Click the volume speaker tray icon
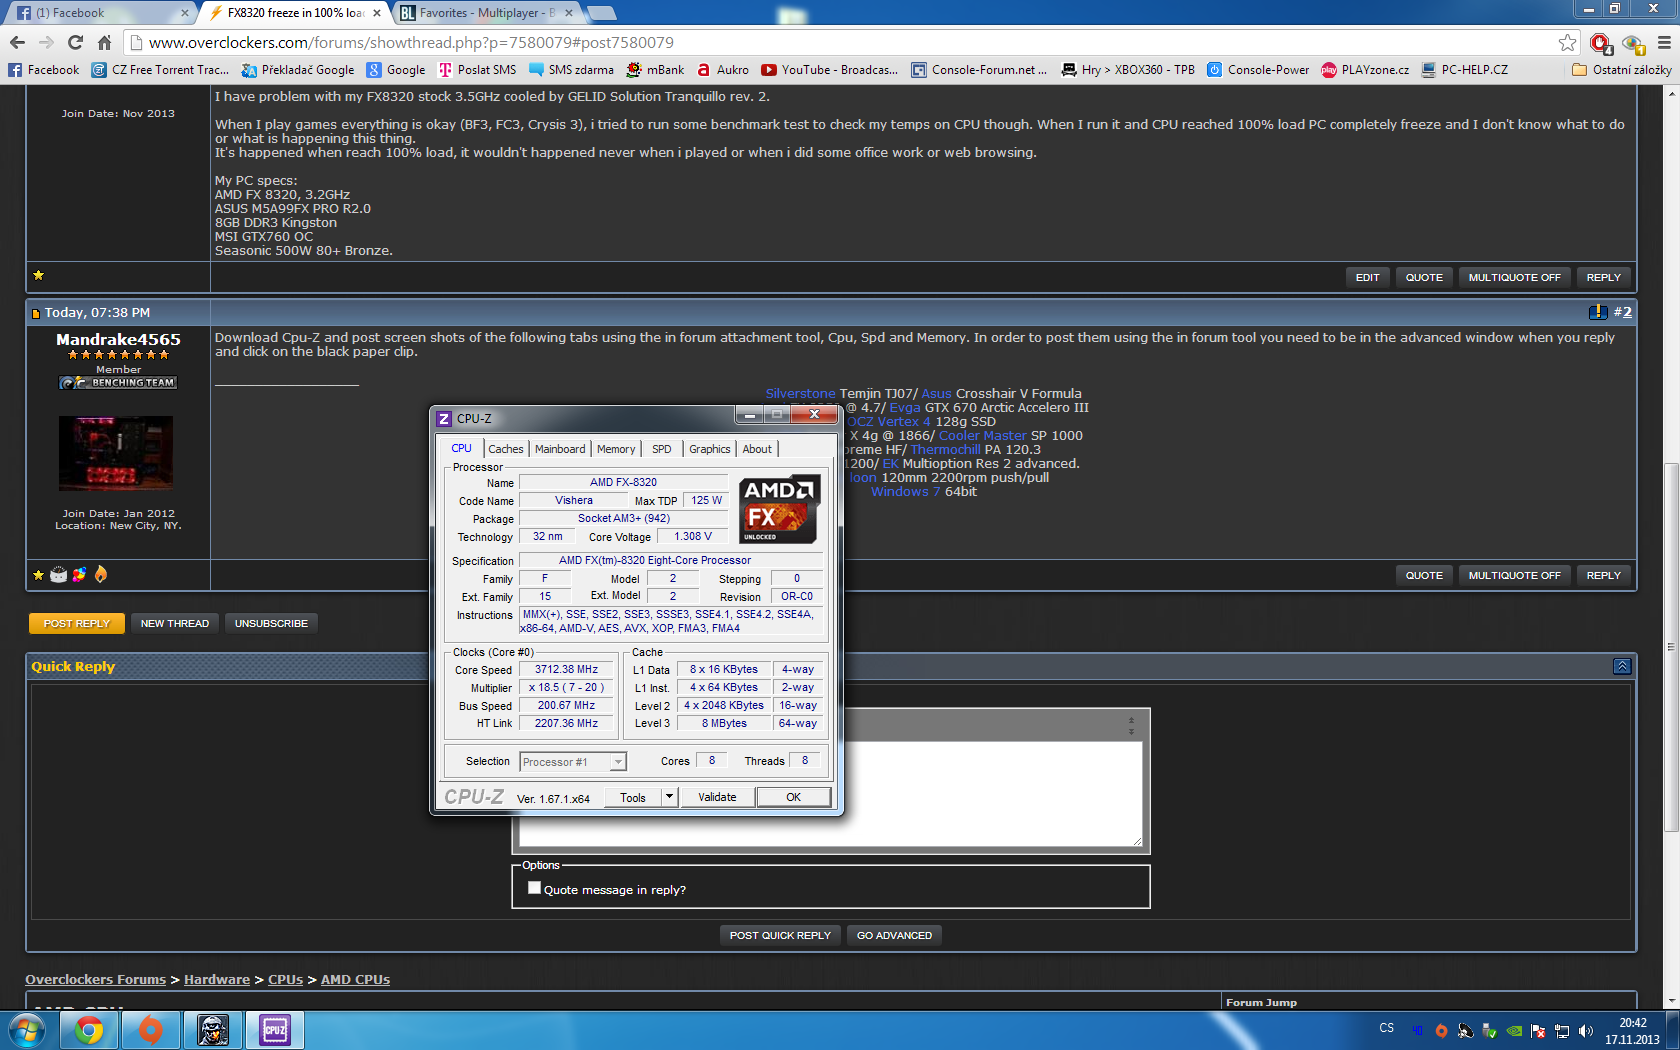Viewport: 1680px width, 1050px height. [1585, 1031]
